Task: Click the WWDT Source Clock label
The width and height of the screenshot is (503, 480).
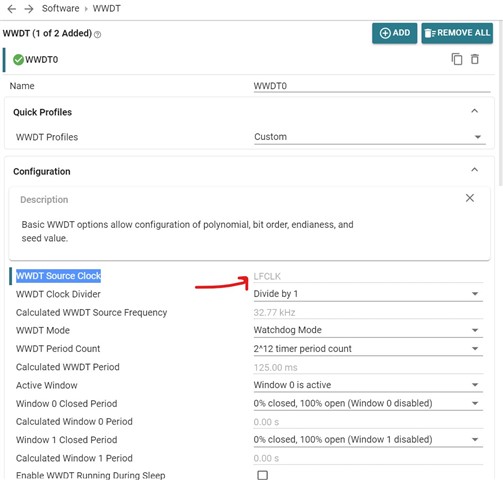Action: tap(58, 276)
